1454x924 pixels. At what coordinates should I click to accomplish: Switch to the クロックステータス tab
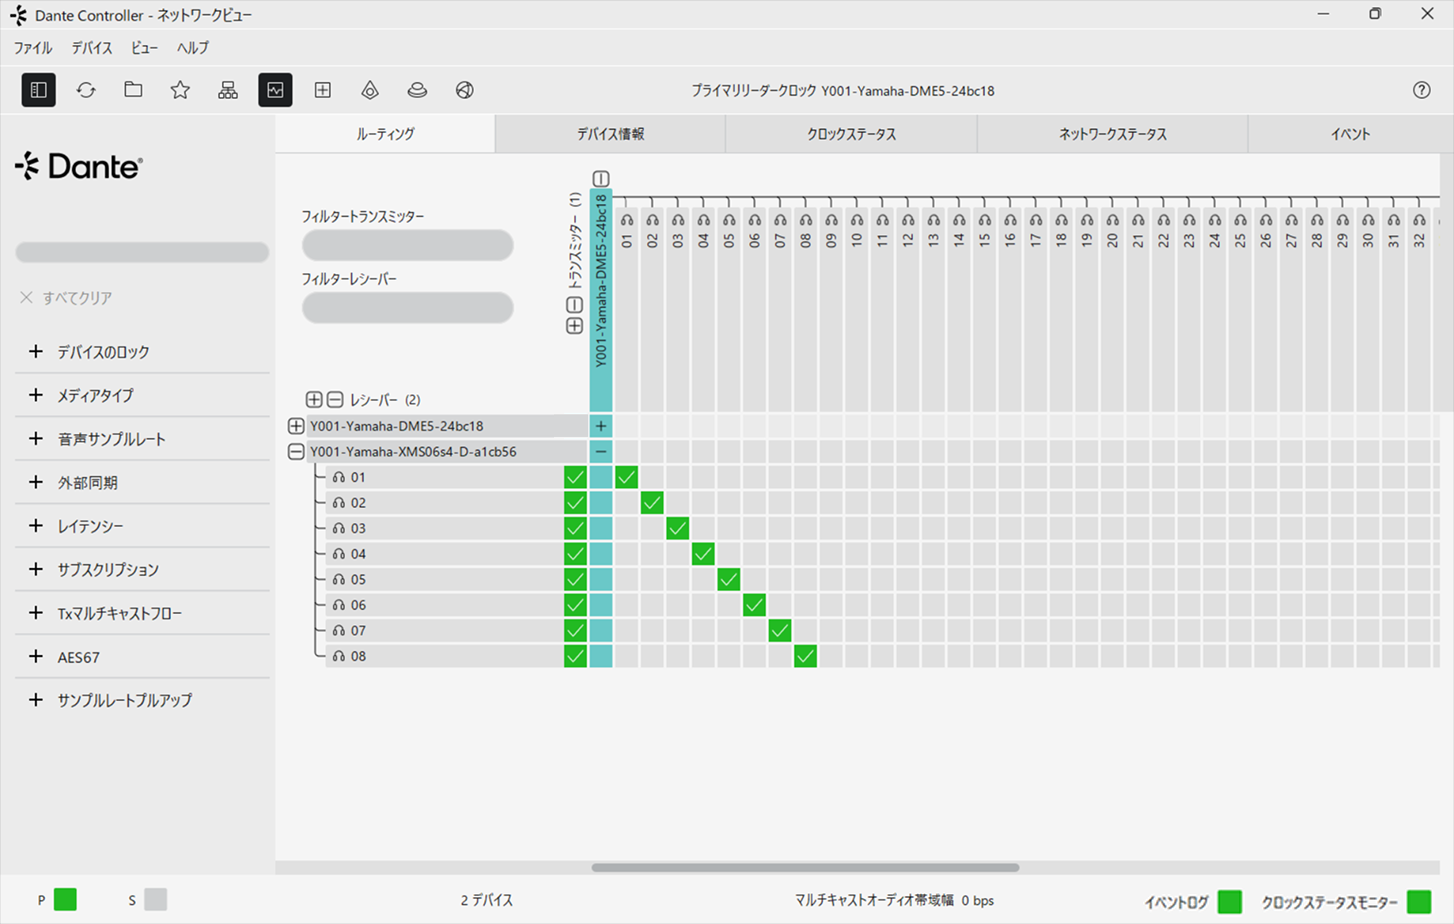[851, 134]
